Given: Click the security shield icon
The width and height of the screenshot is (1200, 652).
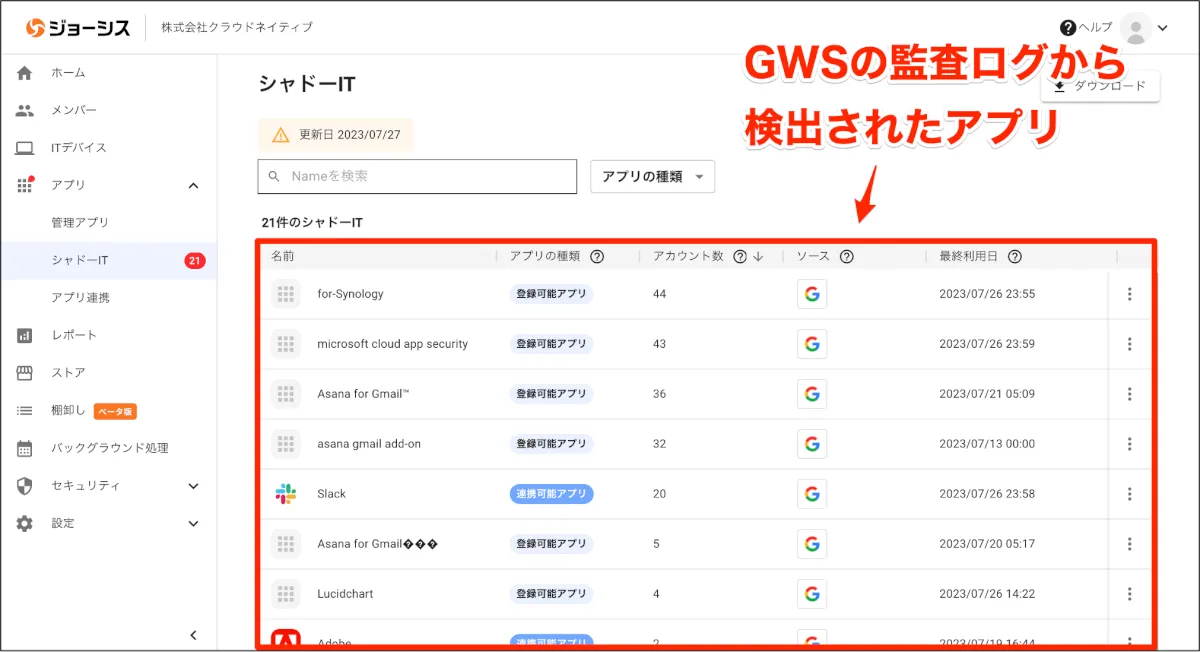Looking at the screenshot, I should (25, 485).
